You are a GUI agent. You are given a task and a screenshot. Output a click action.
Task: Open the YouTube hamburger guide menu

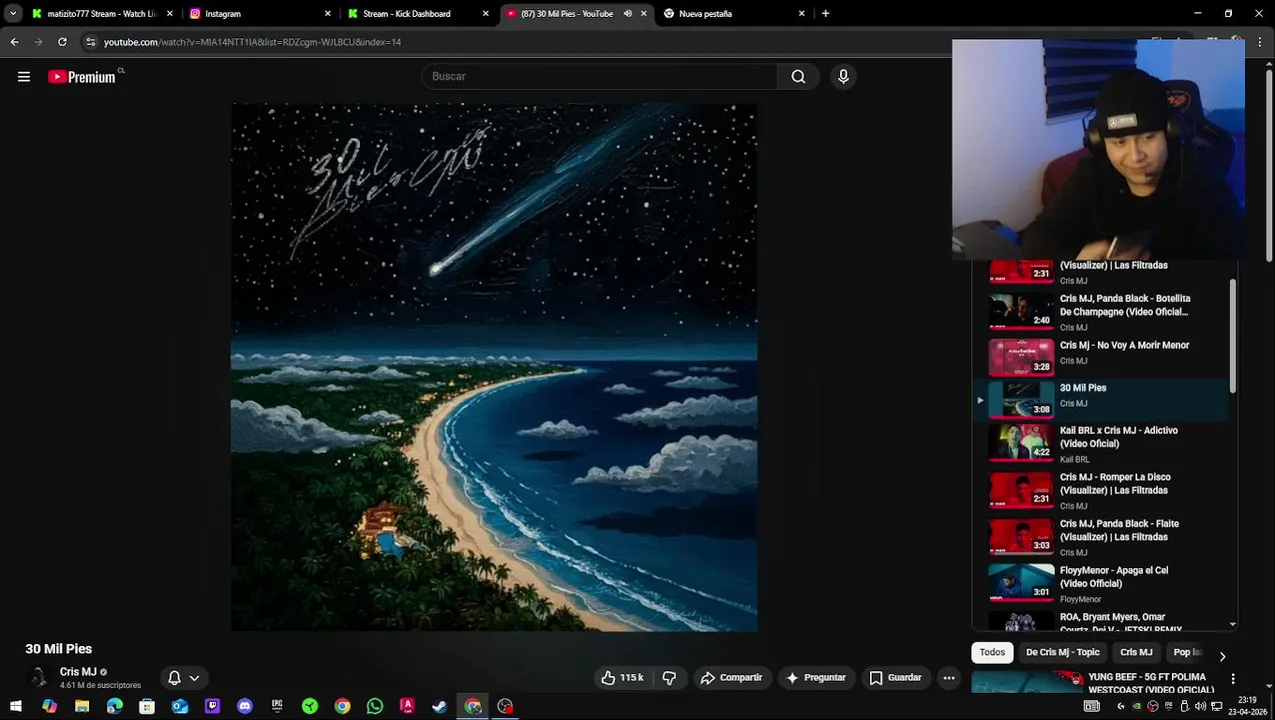coord(24,76)
